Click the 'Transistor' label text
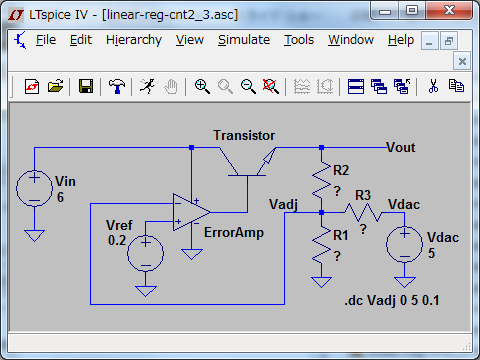 pyautogui.click(x=244, y=135)
